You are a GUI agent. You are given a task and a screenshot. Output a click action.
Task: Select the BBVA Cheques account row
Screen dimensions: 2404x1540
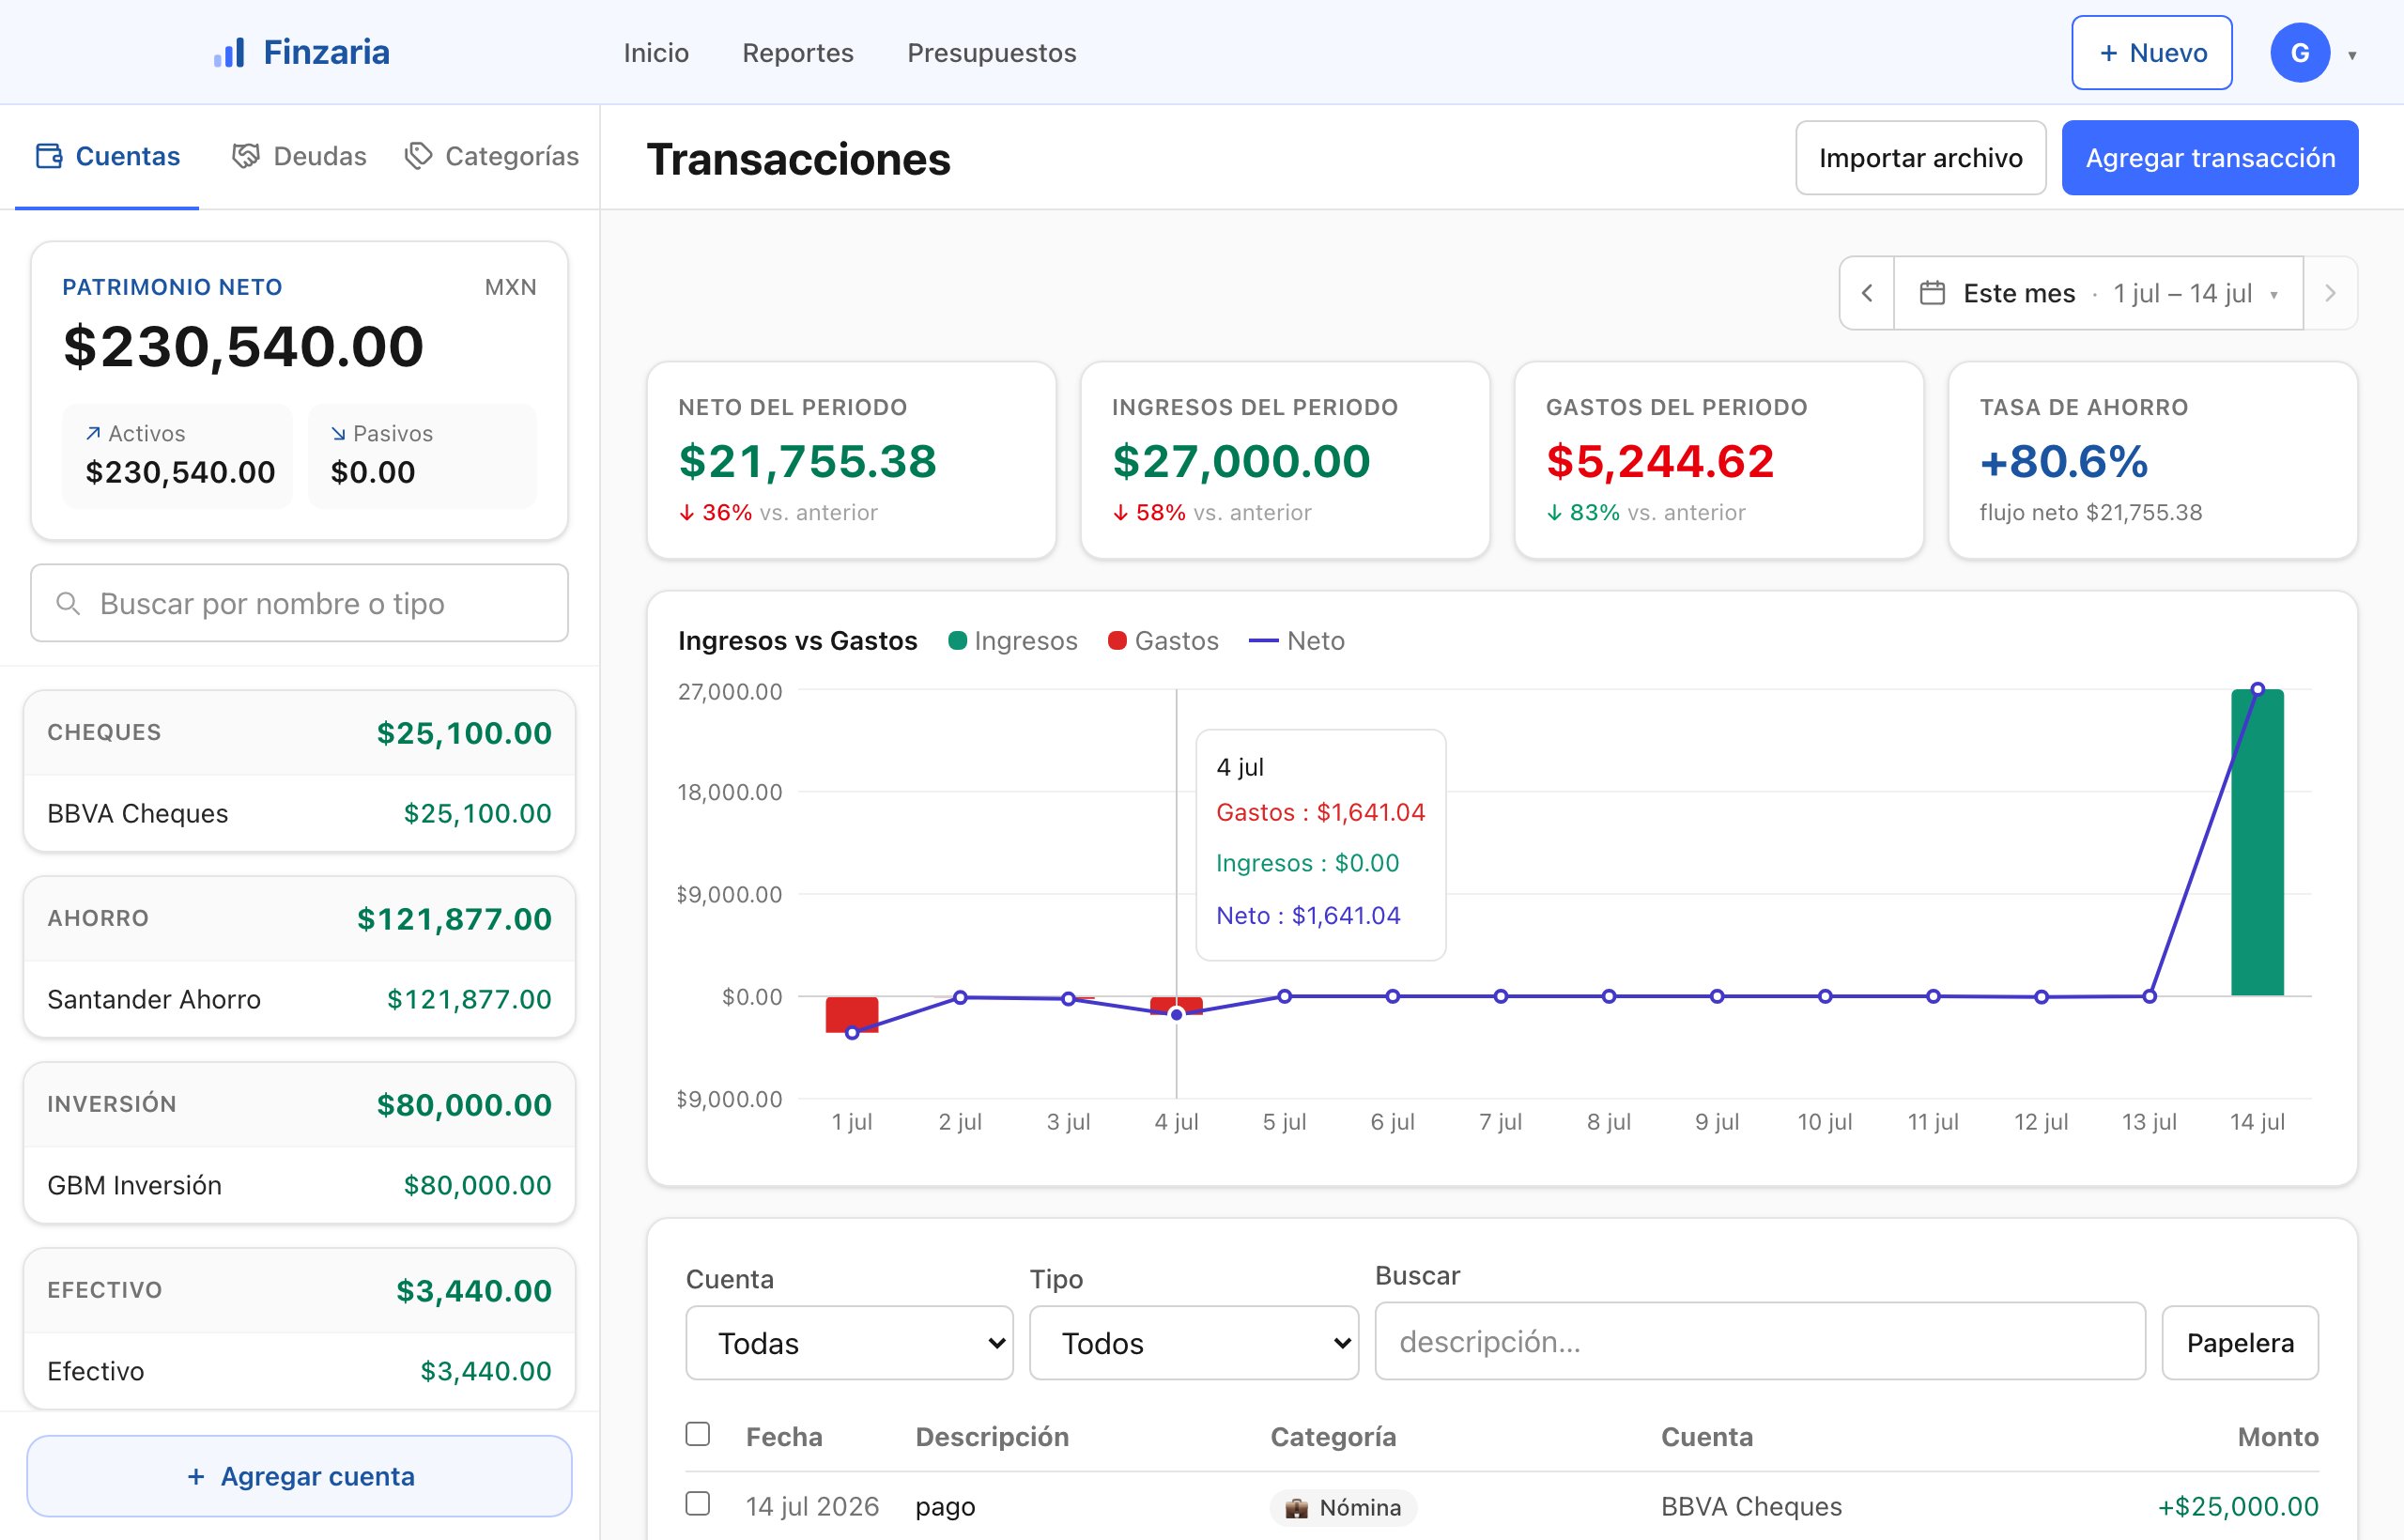coord(299,813)
